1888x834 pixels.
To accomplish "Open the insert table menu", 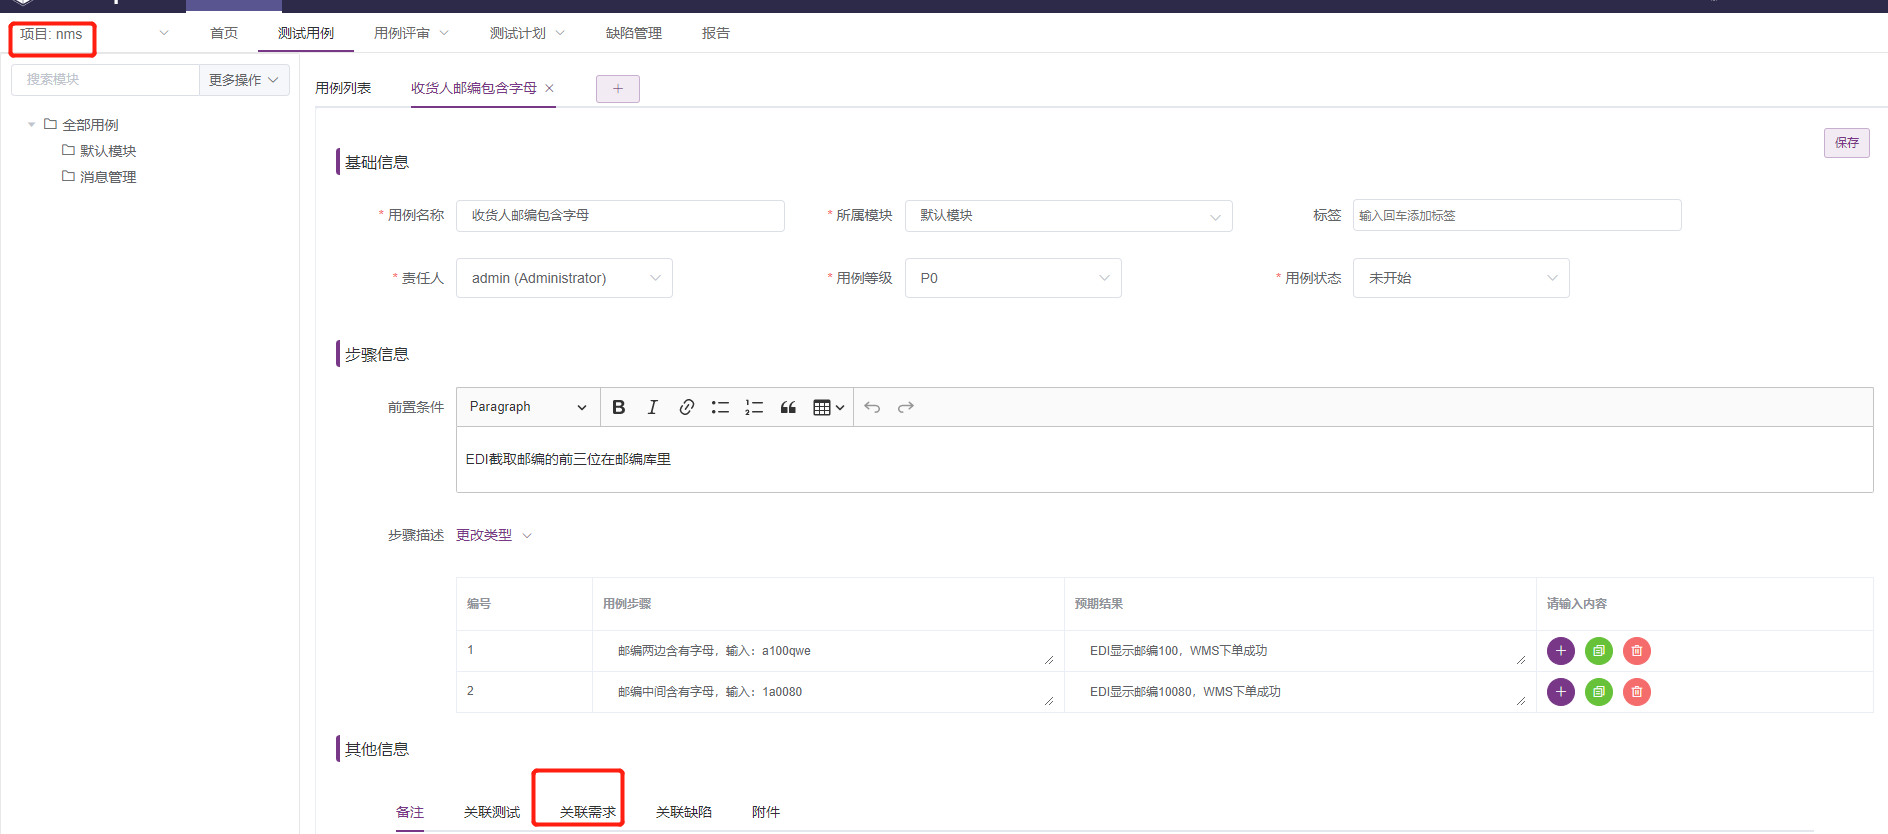I will coord(829,407).
